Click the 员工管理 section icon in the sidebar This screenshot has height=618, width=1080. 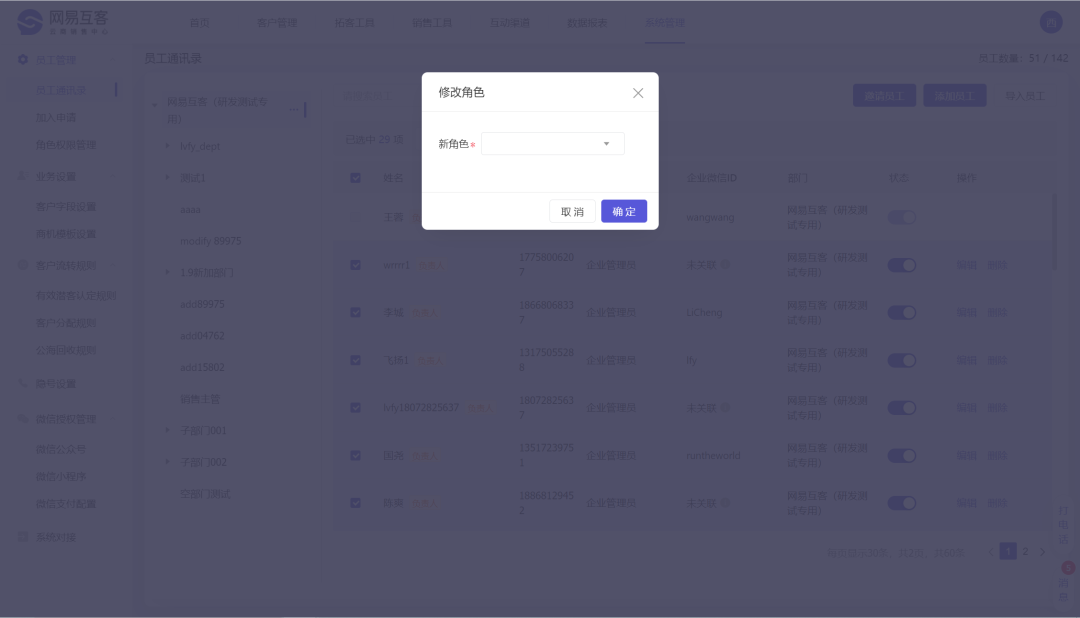click(23, 59)
